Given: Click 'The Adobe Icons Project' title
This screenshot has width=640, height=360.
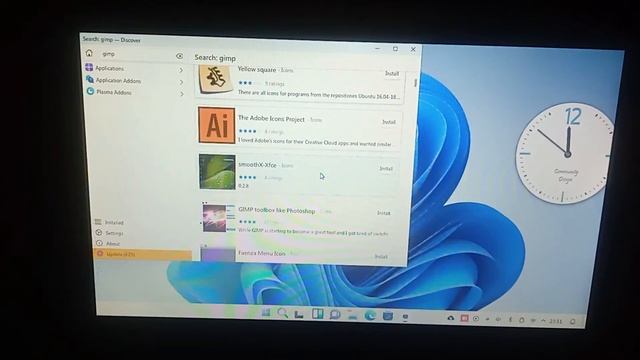Looking at the screenshot, I should pyautogui.click(x=271, y=118).
